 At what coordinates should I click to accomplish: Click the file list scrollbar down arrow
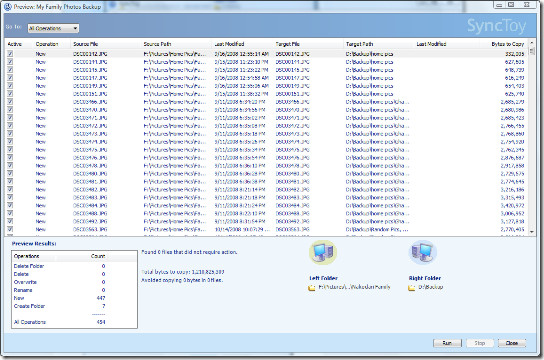[532, 232]
